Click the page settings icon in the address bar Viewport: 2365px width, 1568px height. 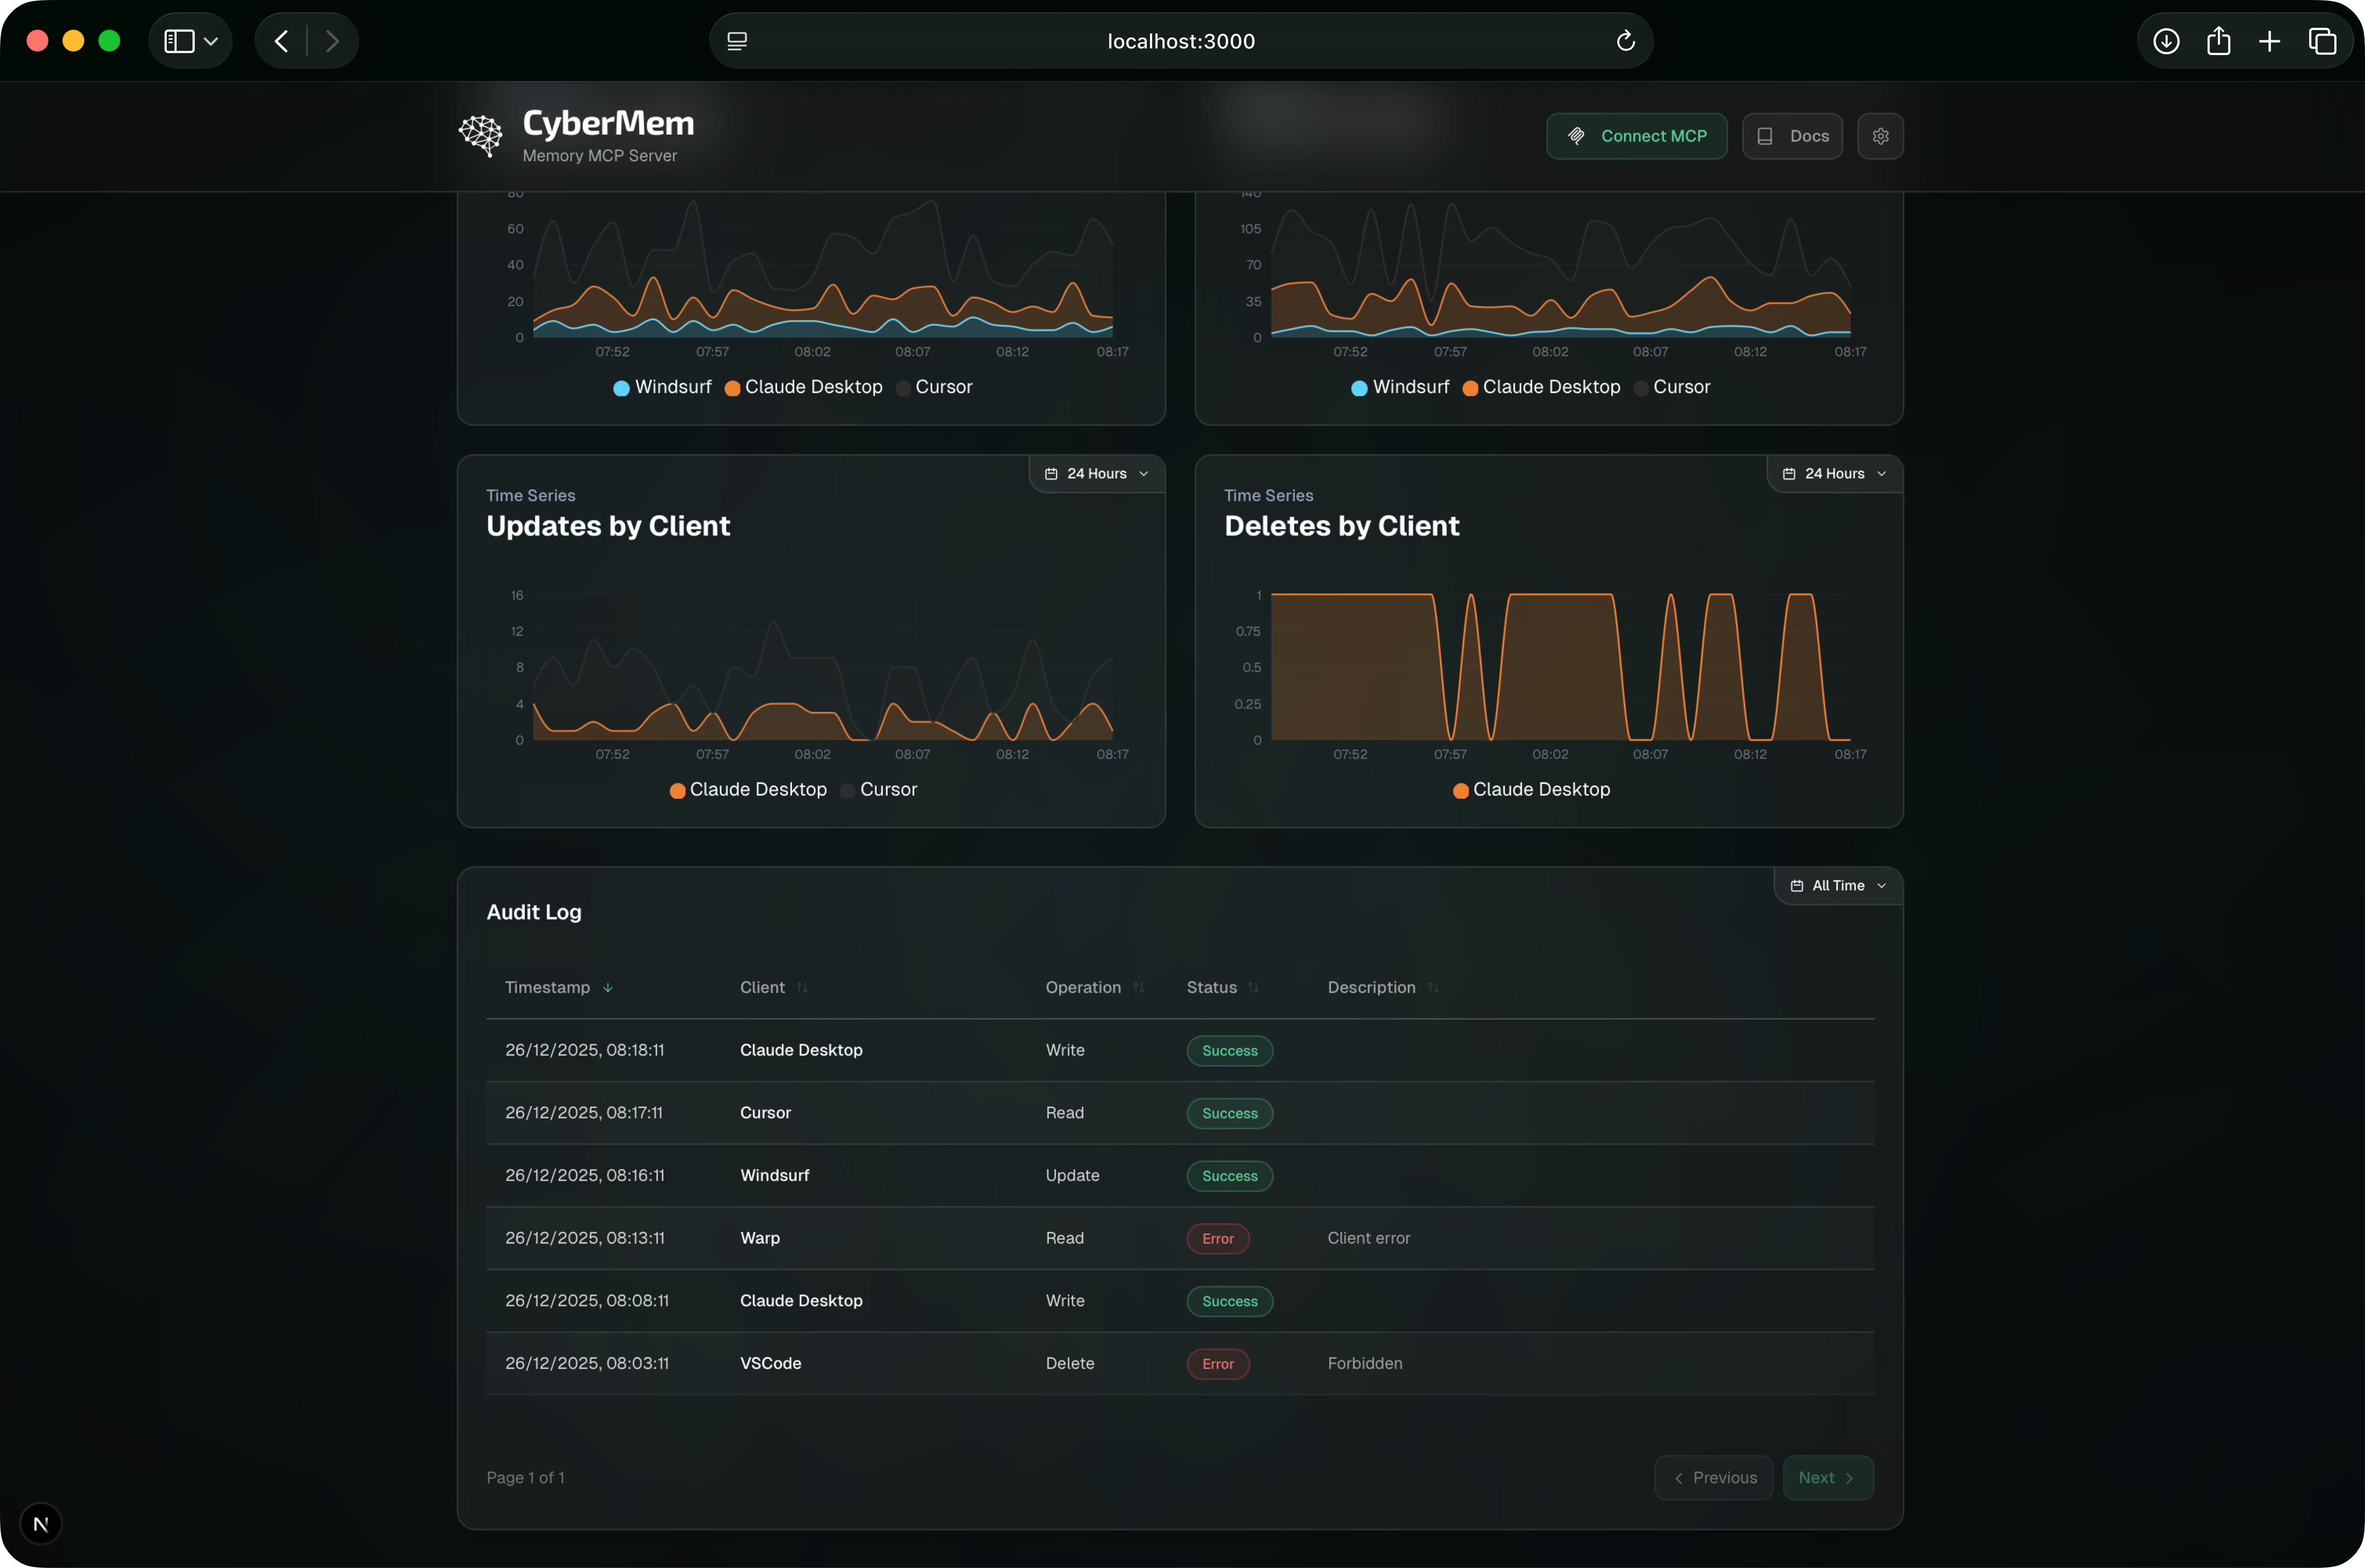[736, 41]
